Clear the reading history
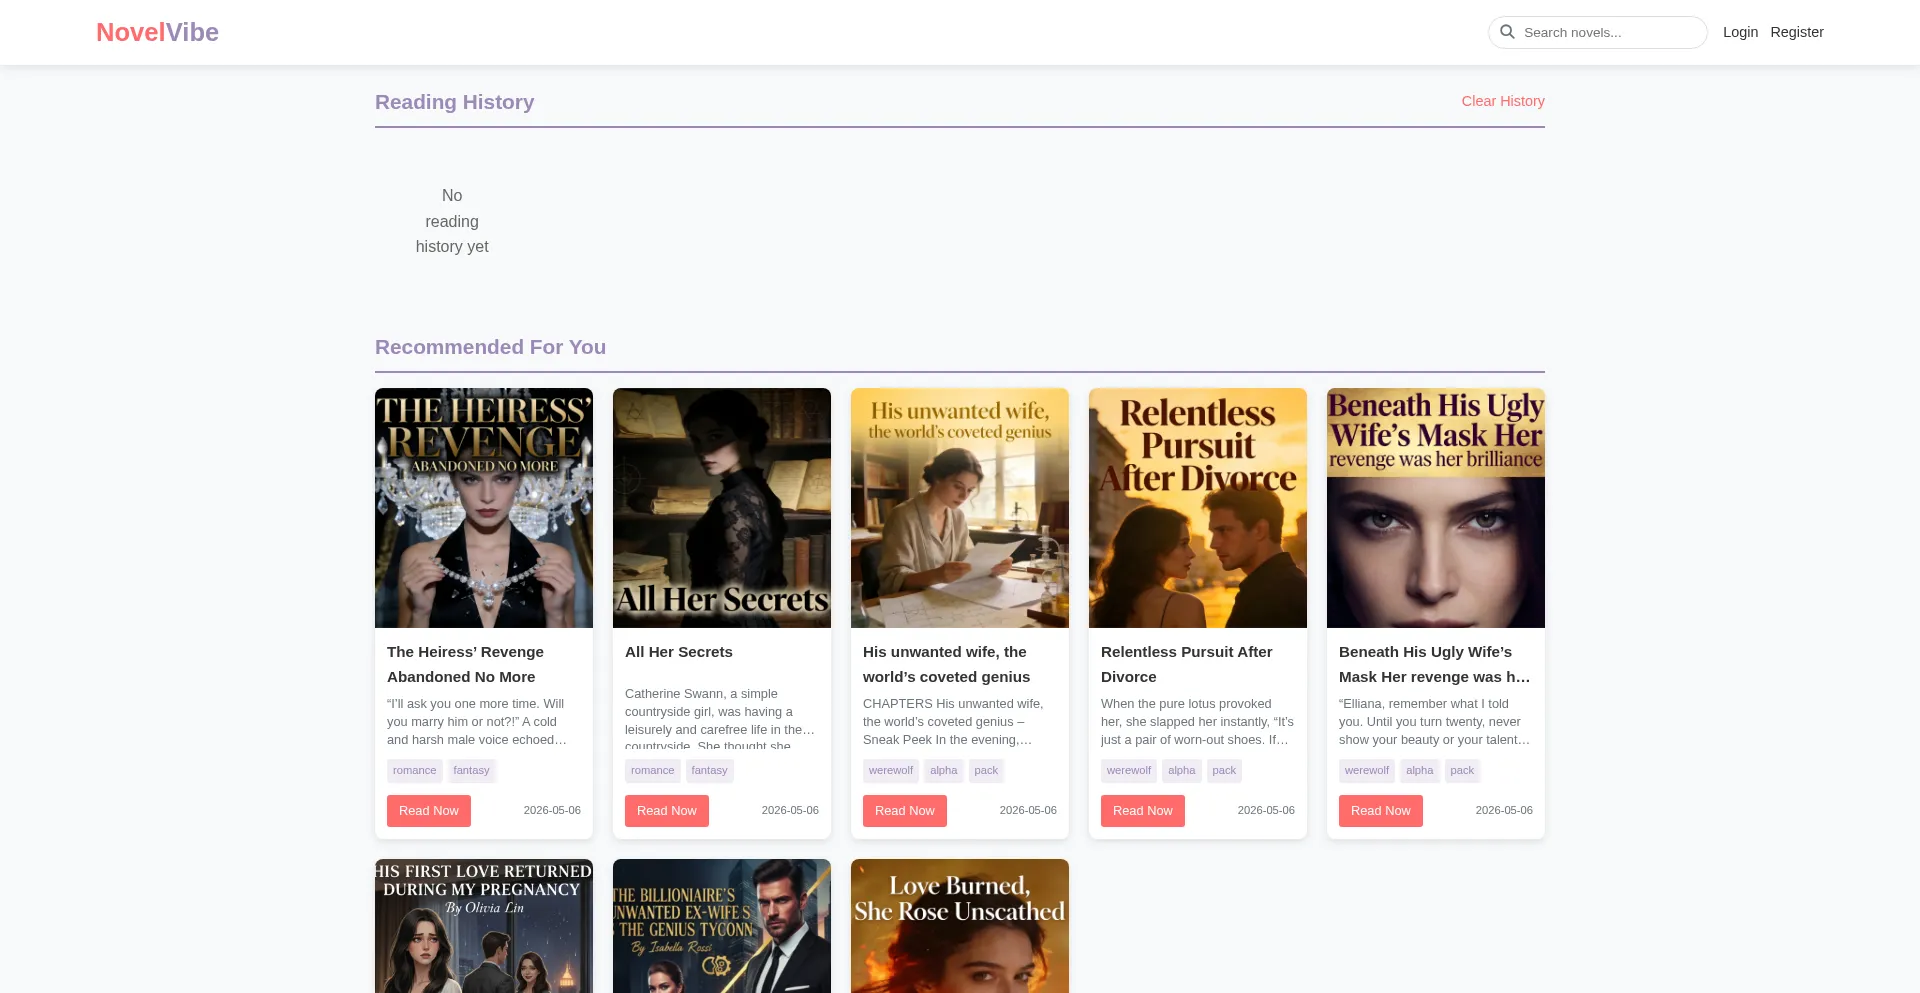Screen dimensions: 1920x993 pyautogui.click(x=1503, y=101)
